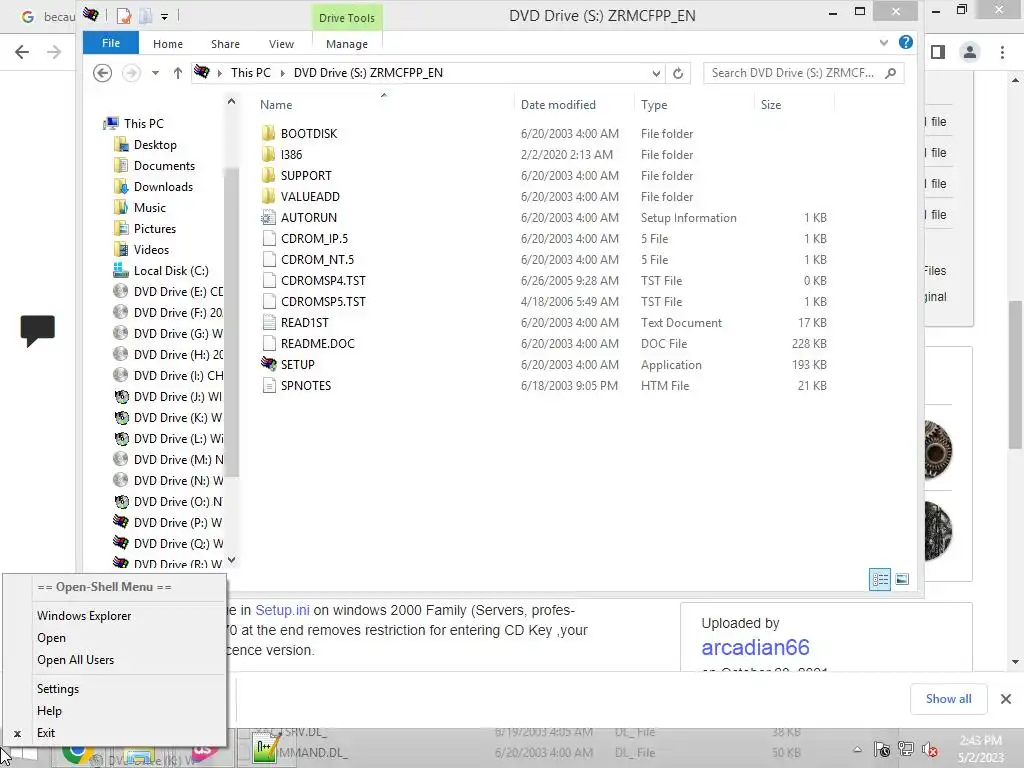
Task: Select the VALUEADD folder
Action: coord(310,197)
